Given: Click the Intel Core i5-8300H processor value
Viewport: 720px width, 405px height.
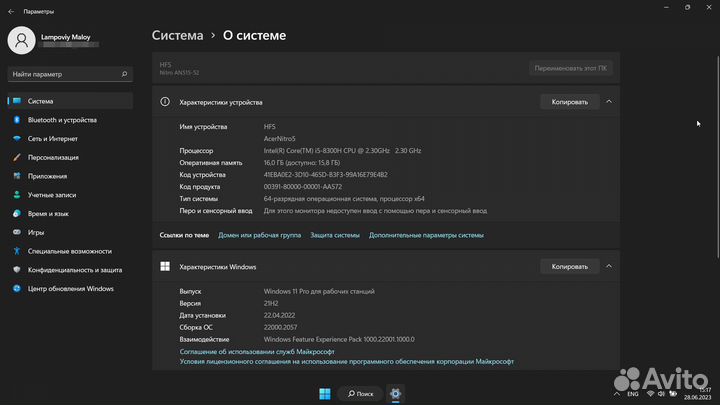Looking at the screenshot, I should coord(342,151).
